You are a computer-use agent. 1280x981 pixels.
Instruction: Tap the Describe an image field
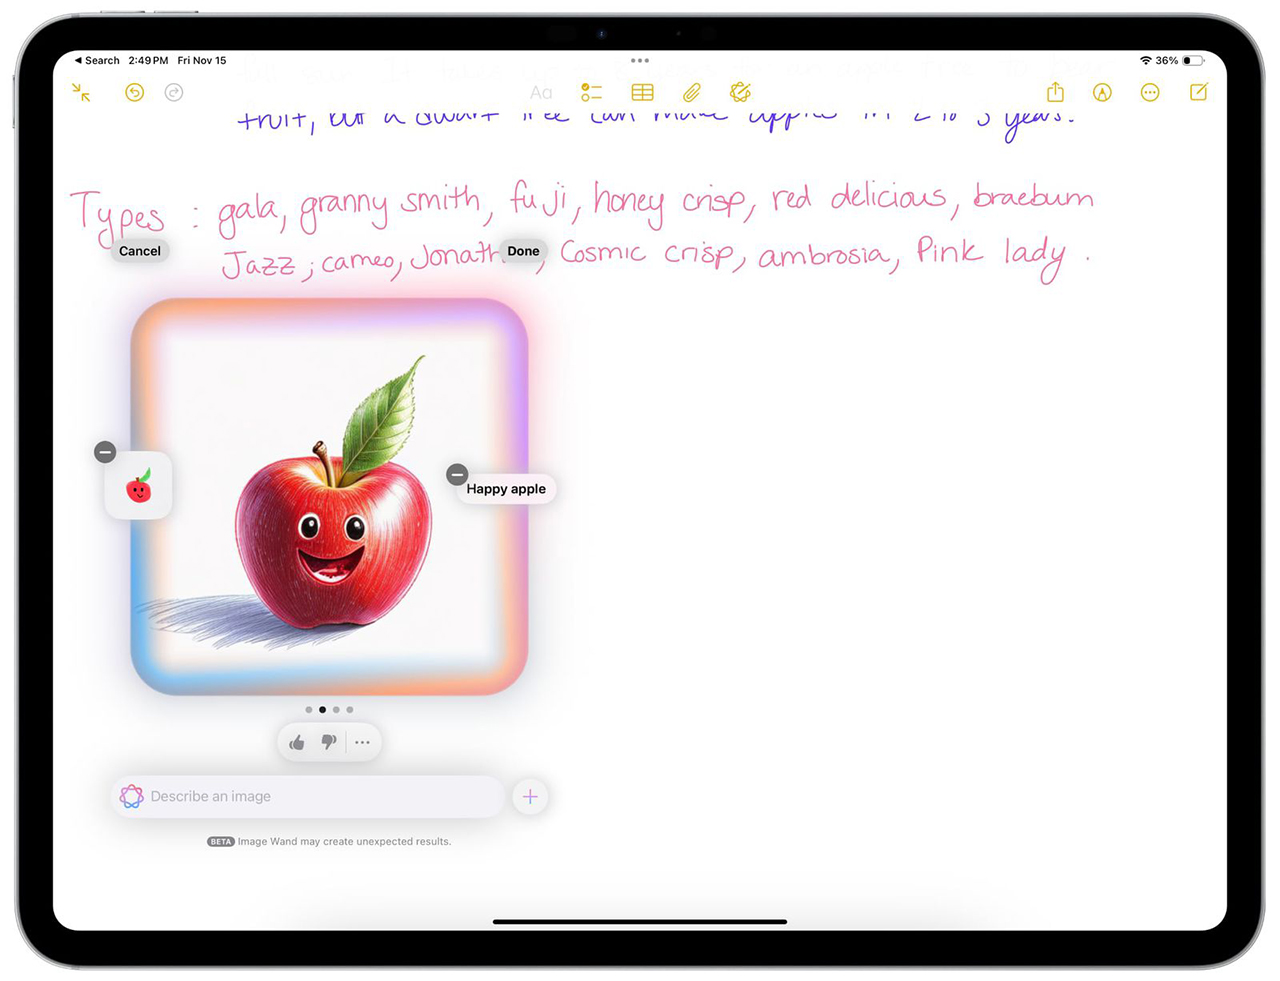pyautogui.click(x=300, y=796)
